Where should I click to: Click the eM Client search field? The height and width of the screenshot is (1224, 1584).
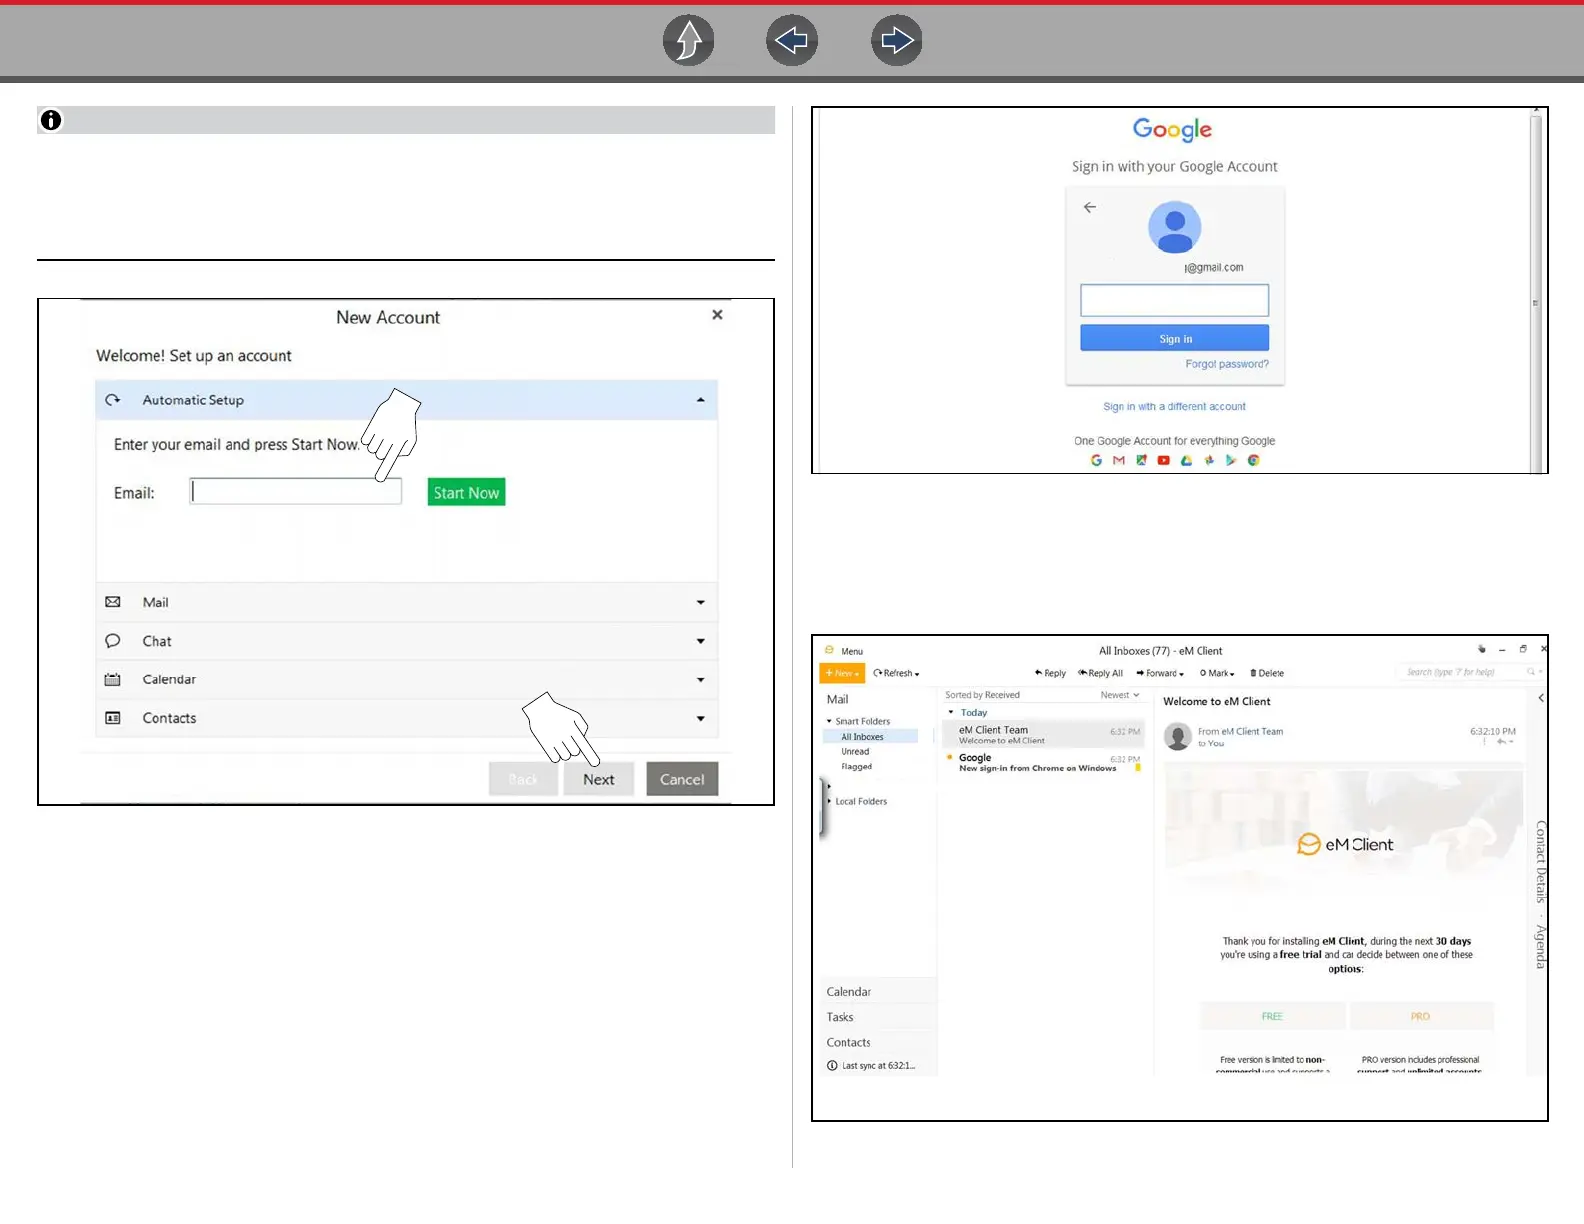coord(1467,672)
